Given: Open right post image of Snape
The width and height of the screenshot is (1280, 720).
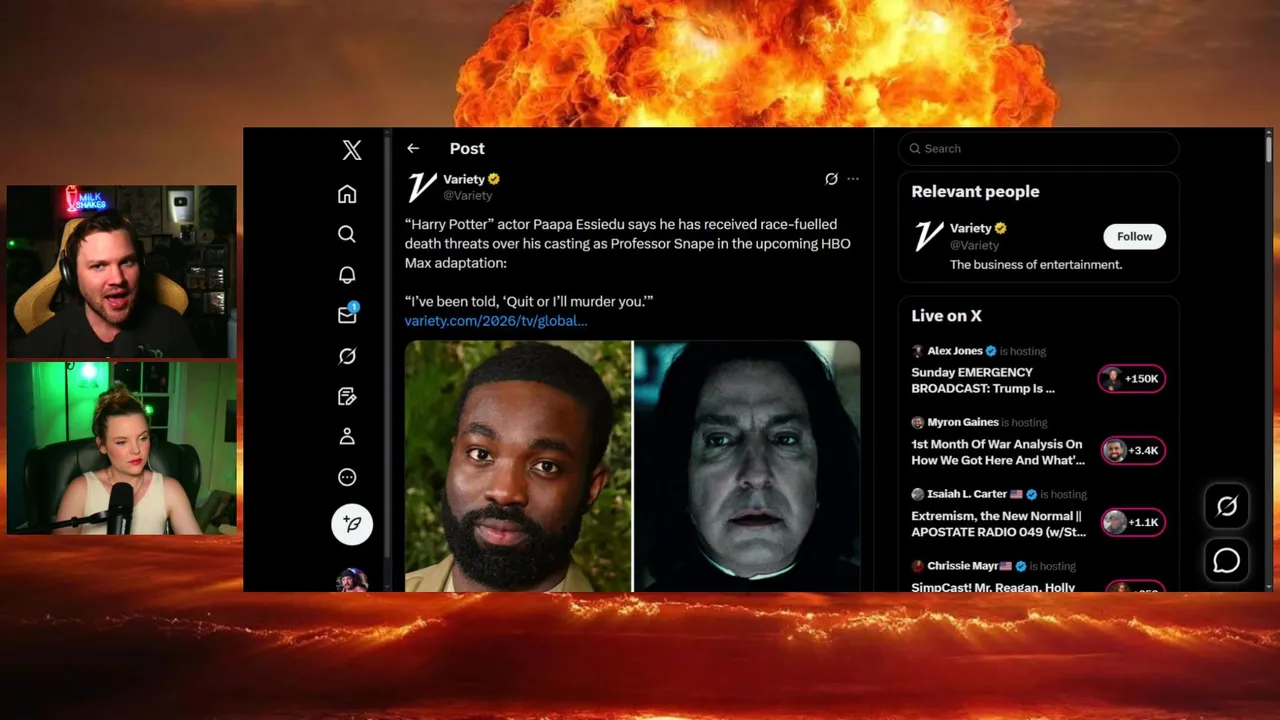Looking at the screenshot, I should [747, 466].
